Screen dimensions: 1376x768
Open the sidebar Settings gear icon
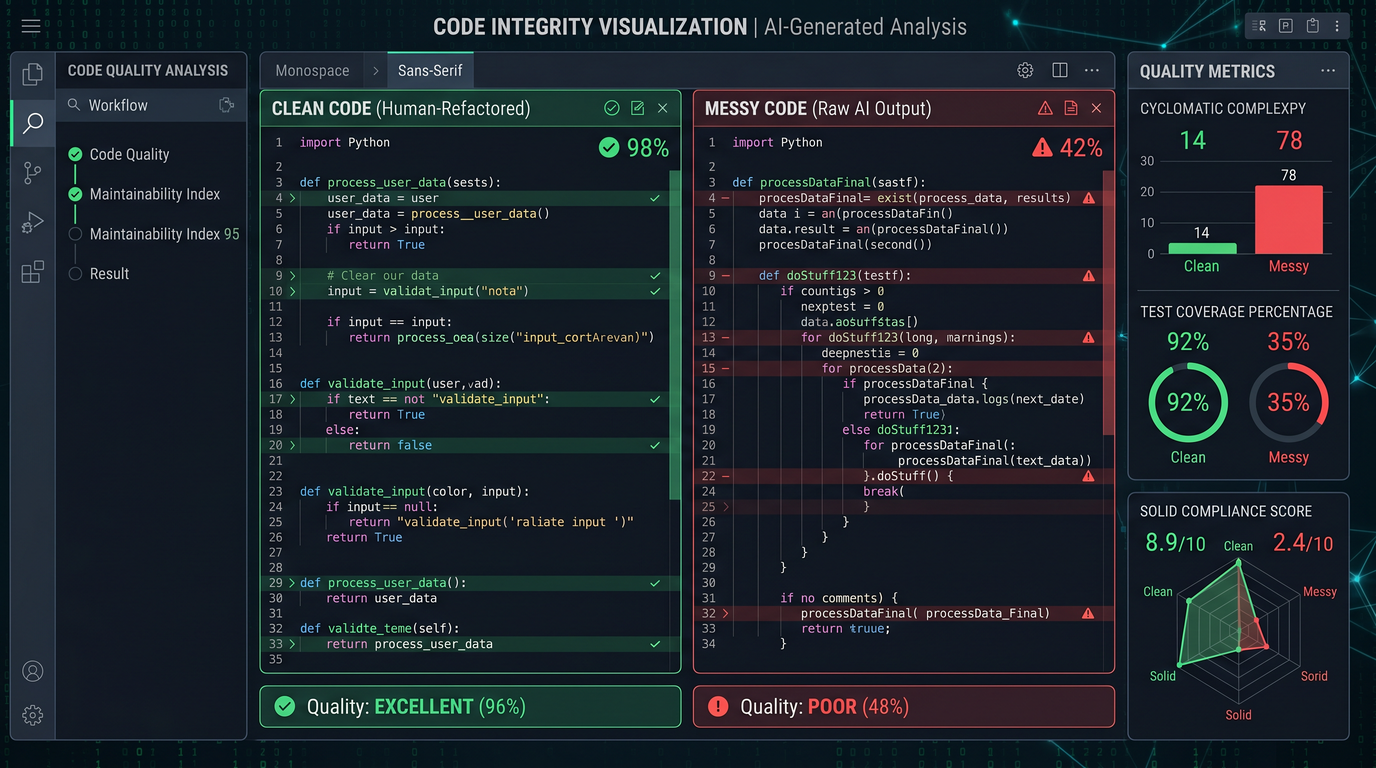[32, 715]
